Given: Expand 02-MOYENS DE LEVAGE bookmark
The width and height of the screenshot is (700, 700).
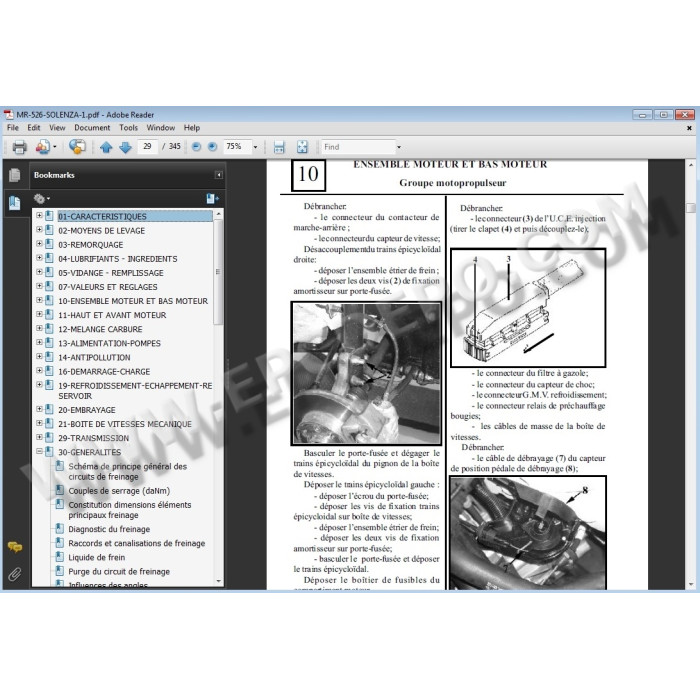Looking at the screenshot, I should tap(39, 230).
